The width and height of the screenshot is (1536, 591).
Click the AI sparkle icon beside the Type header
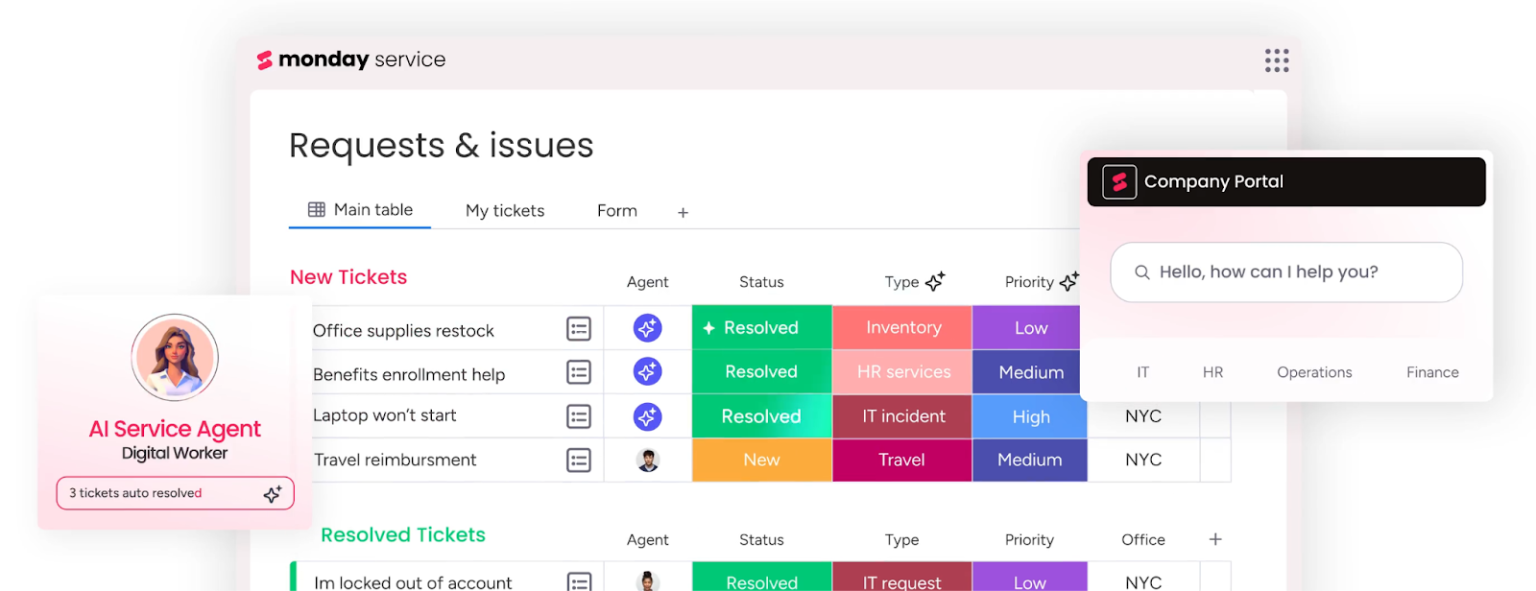click(x=934, y=281)
